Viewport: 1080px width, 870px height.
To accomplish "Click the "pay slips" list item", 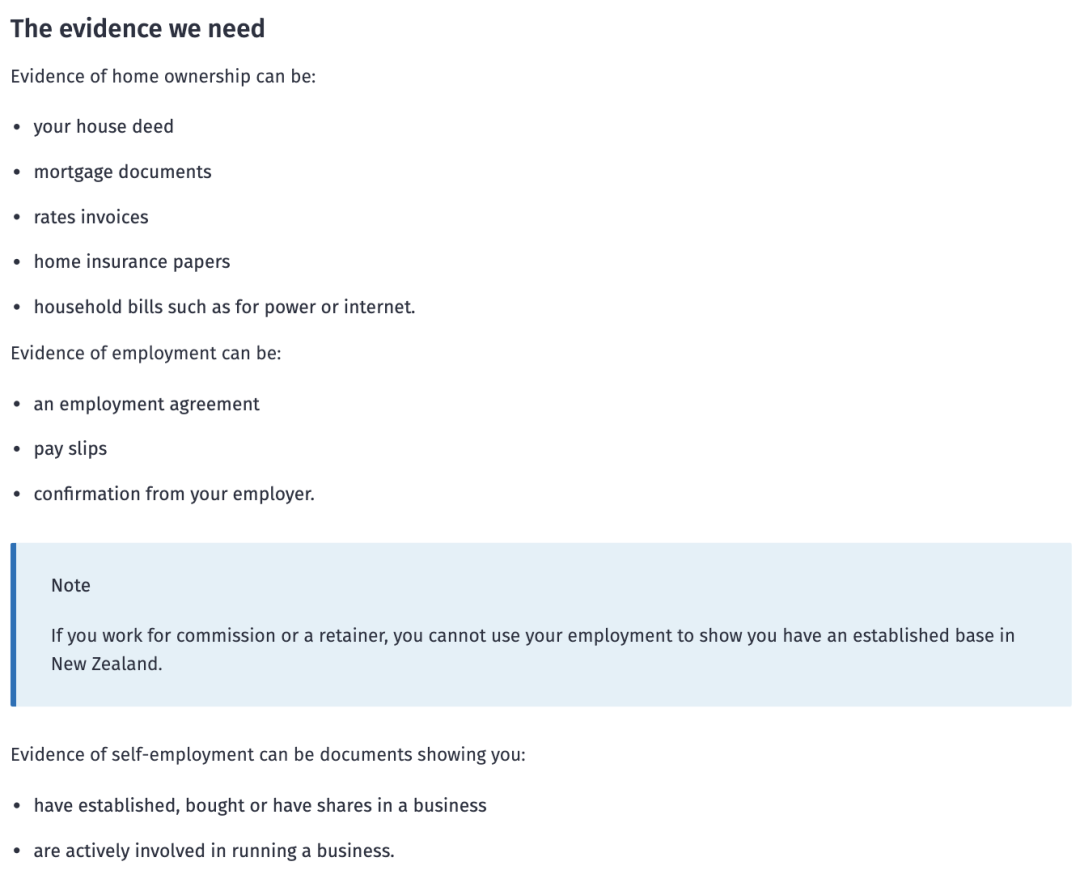I will tap(70, 449).
